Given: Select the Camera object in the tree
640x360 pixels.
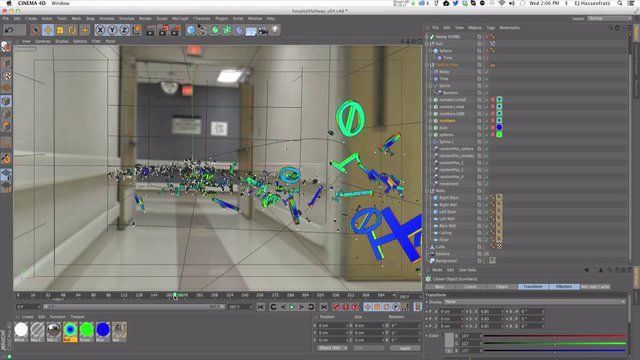Looking at the screenshot, I should click(442, 254).
